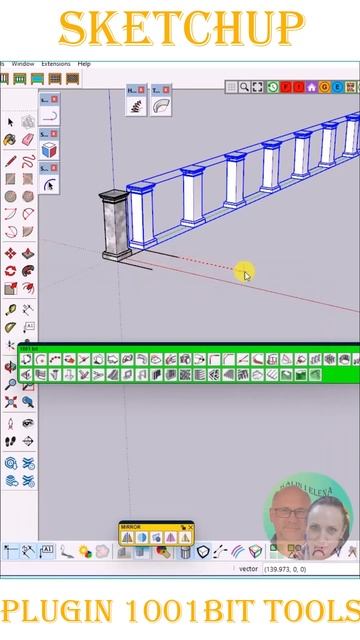Click the helix spiral tool icon
This screenshot has width=360, height=640.
135,107
